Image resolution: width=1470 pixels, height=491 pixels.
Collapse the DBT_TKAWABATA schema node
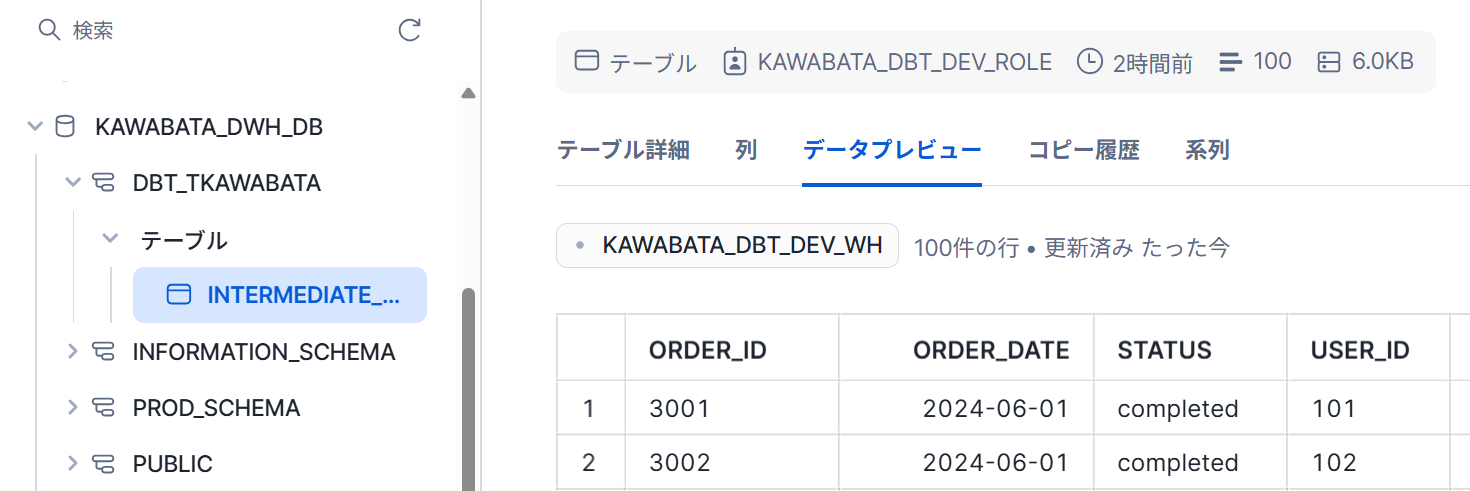pyautogui.click(x=72, y=182)
